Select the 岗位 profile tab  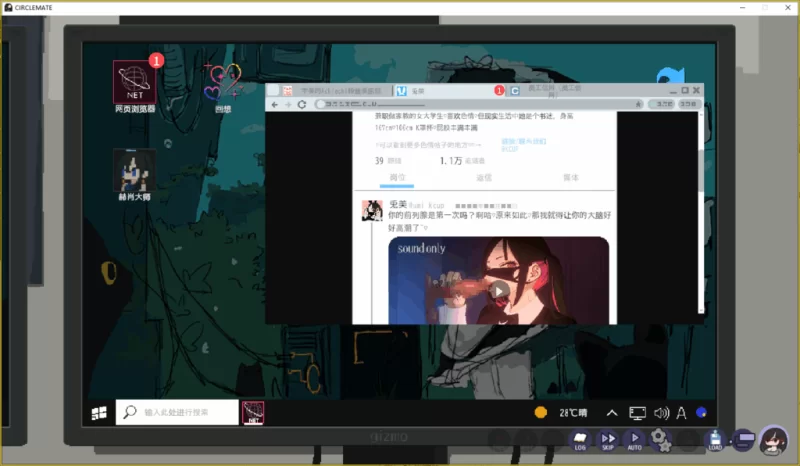click(397, 178)
